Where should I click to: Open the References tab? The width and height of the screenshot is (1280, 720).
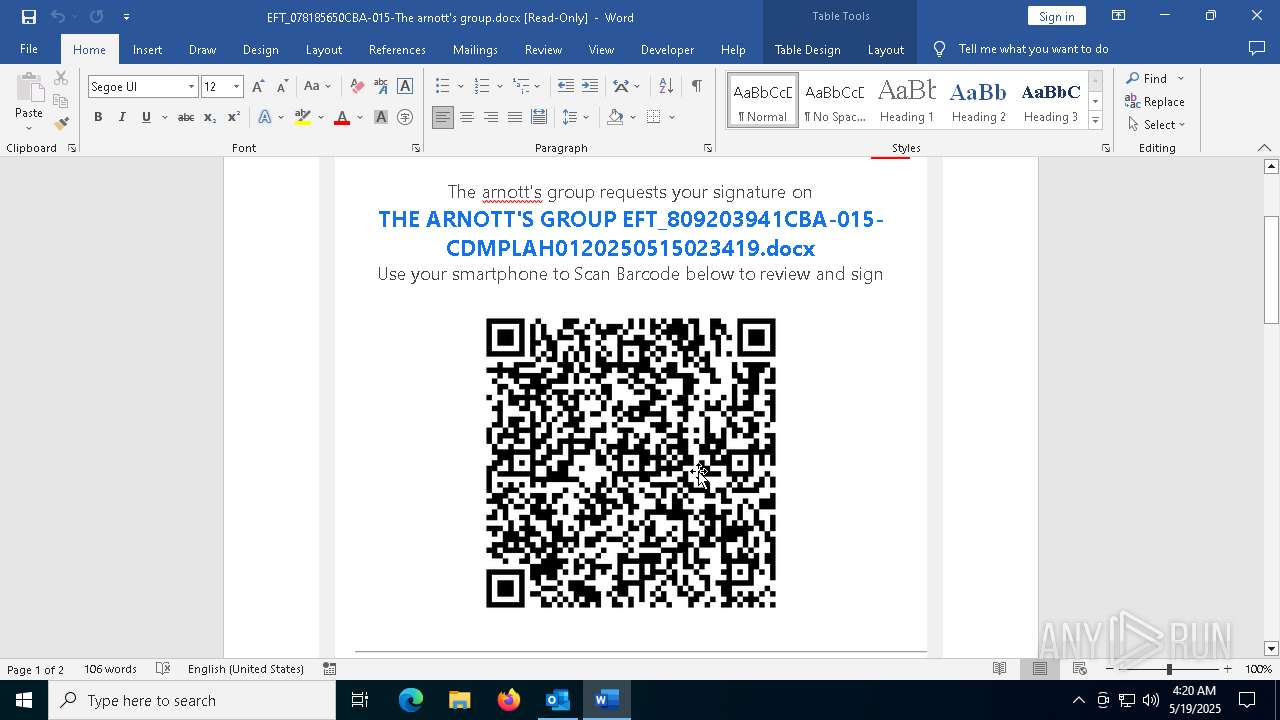click(397, 49)
